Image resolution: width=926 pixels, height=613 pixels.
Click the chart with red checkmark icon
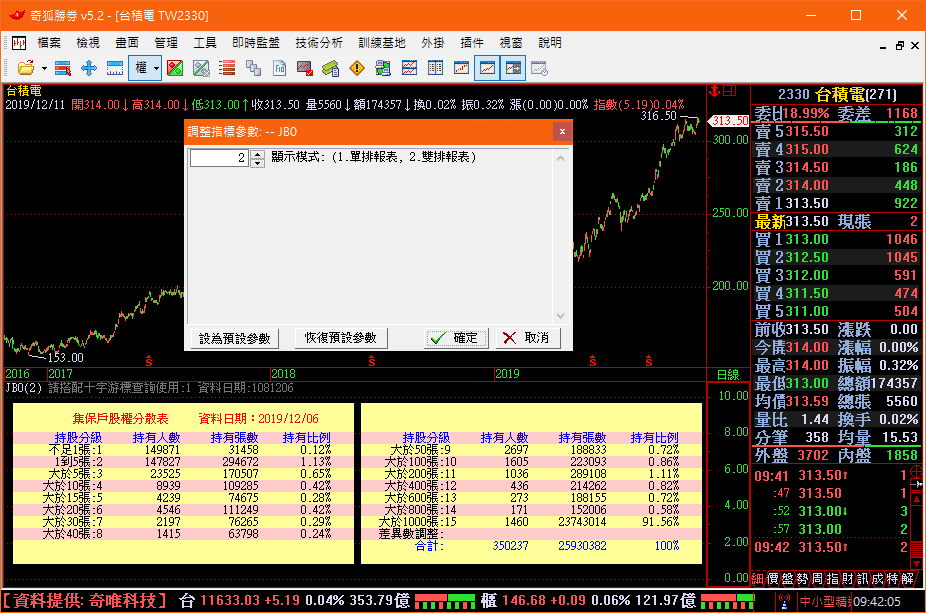[x=305, y=68]
